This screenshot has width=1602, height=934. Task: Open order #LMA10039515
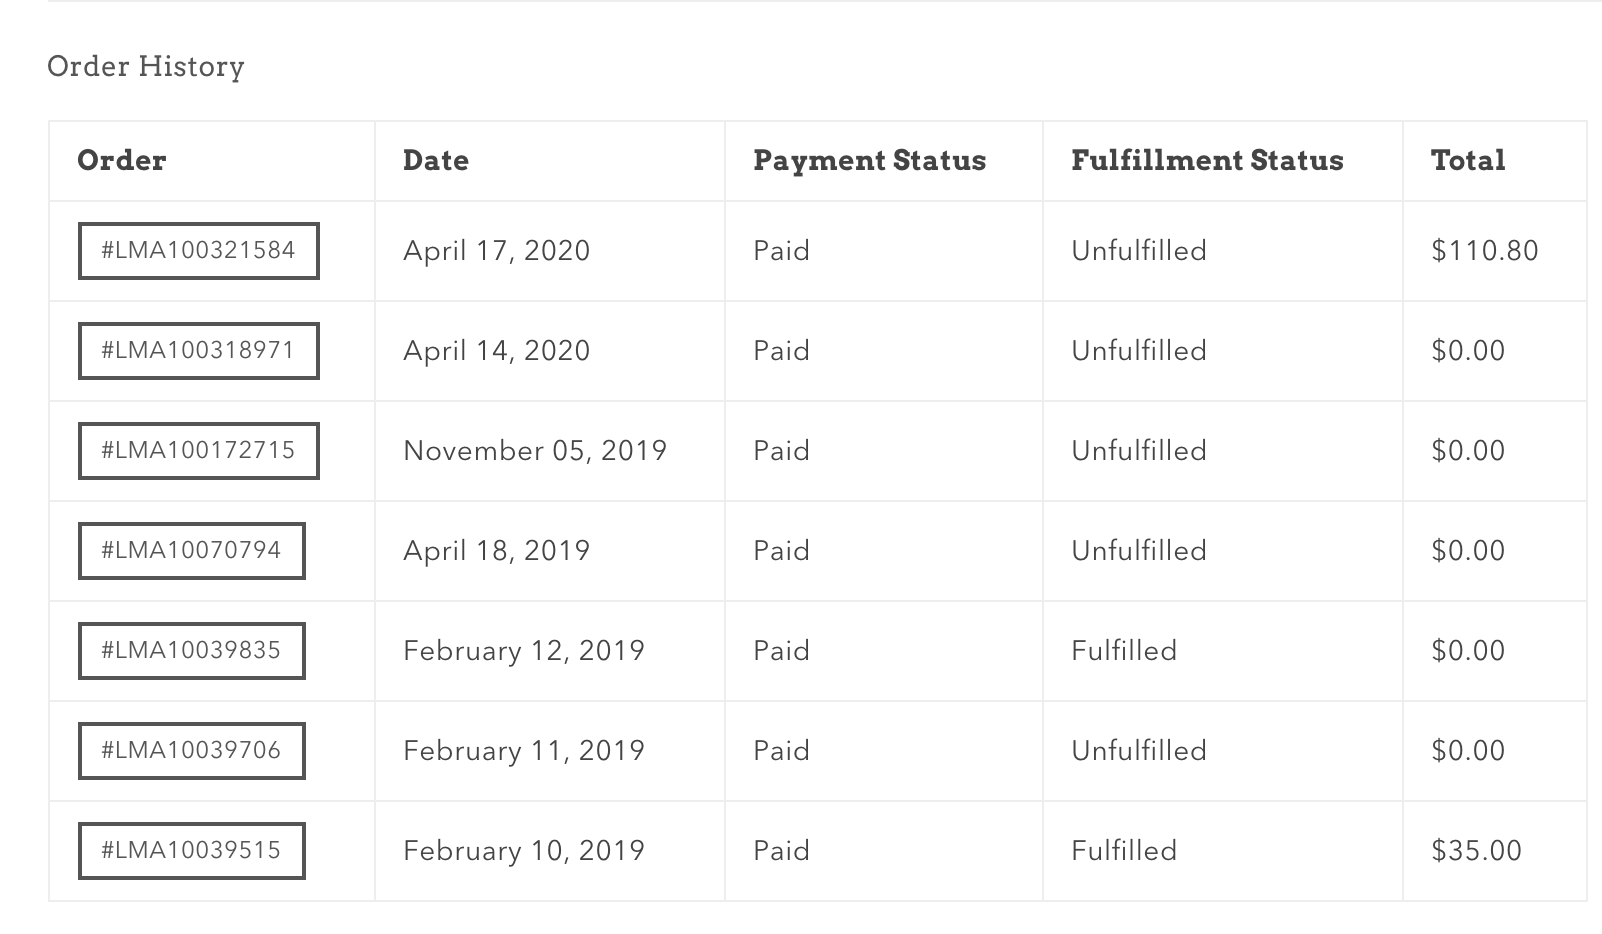tap(191, 851)
